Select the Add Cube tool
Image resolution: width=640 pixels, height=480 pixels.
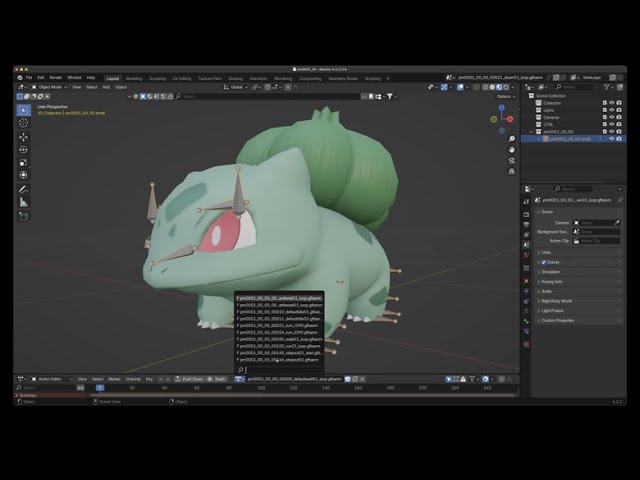click(x=23, y=216)
